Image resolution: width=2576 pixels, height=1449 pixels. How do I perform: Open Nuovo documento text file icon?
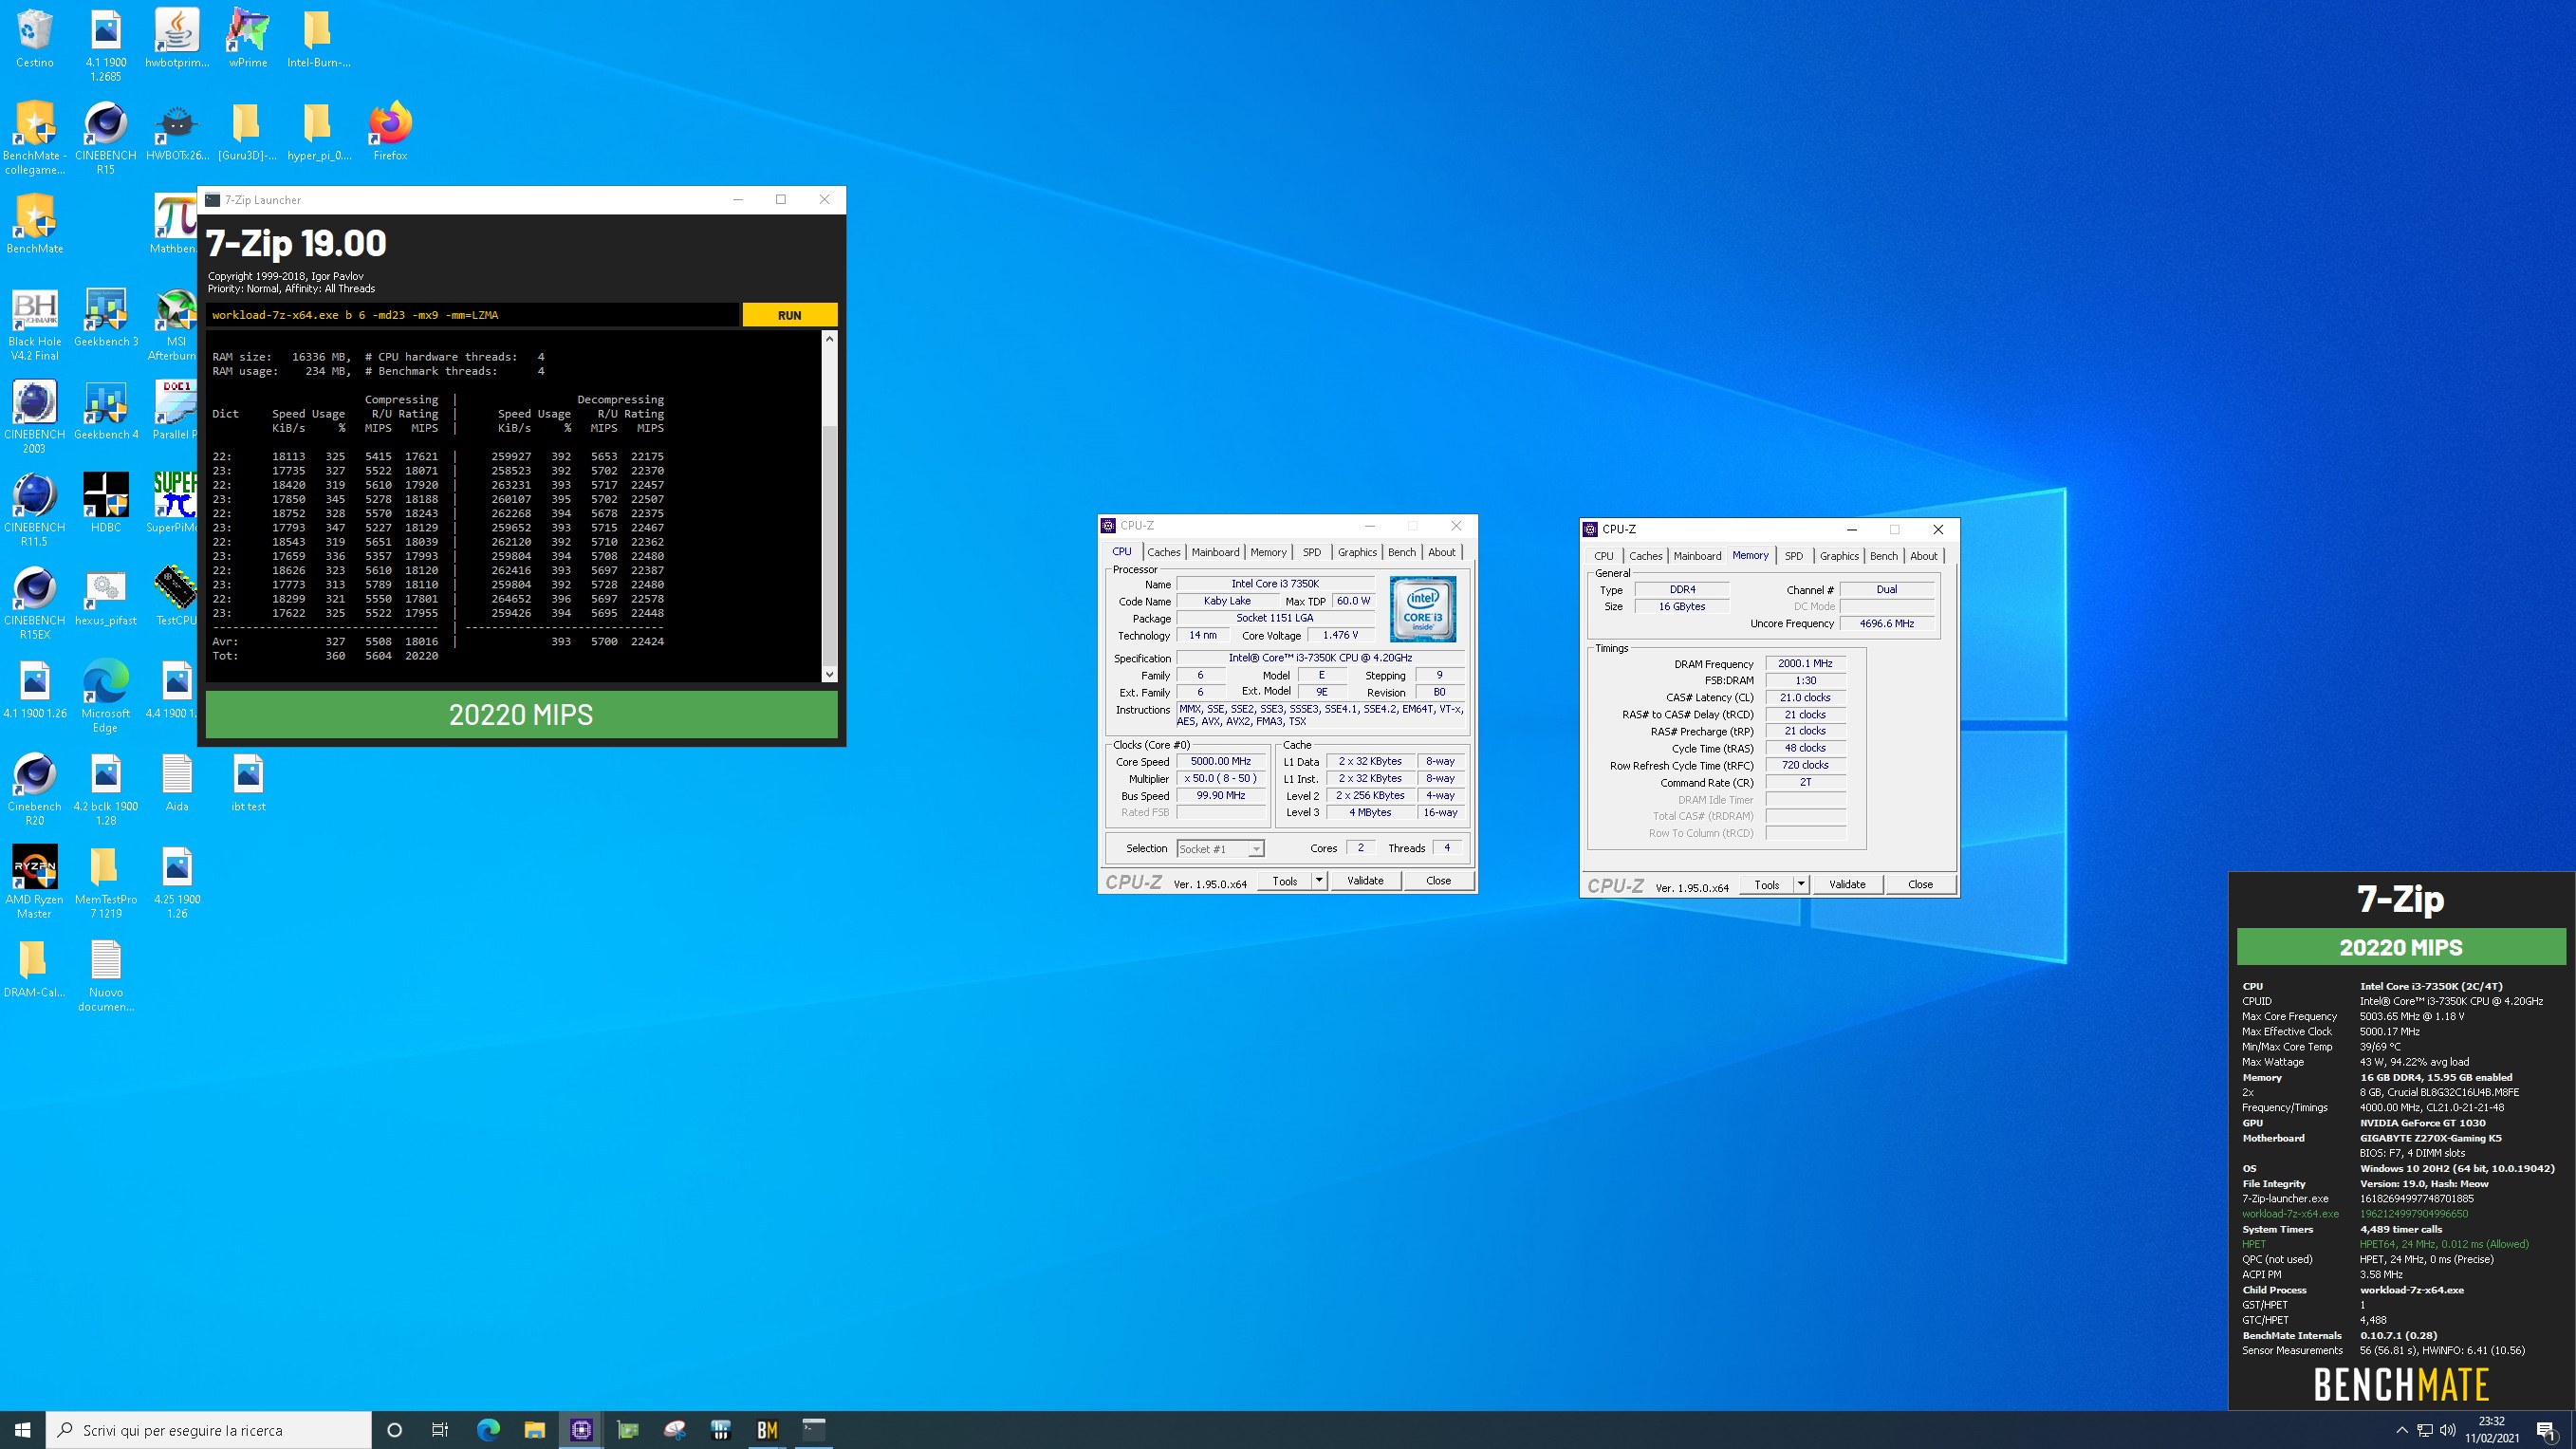coord(106,976)
